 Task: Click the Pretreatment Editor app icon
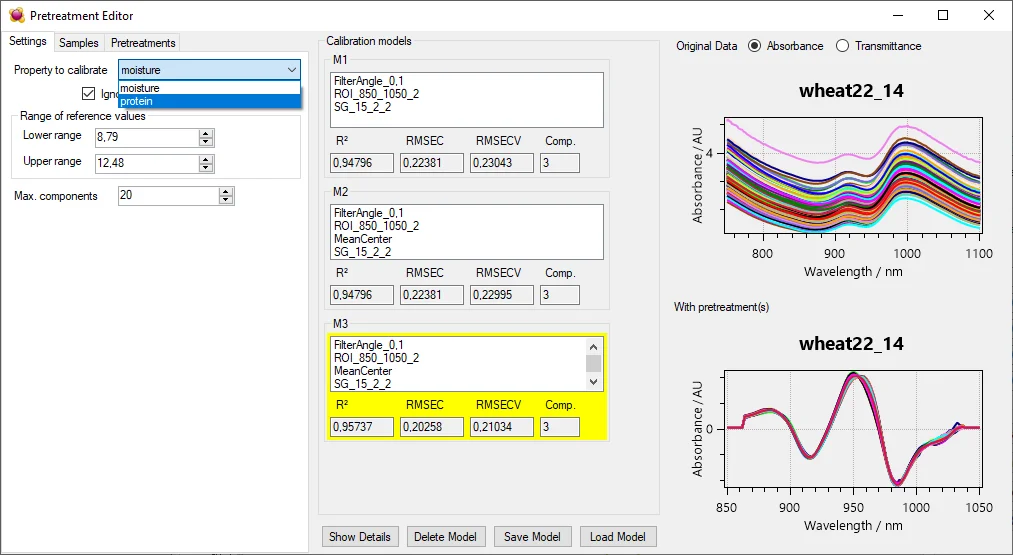pyautogui.click(x=16, y=15)
